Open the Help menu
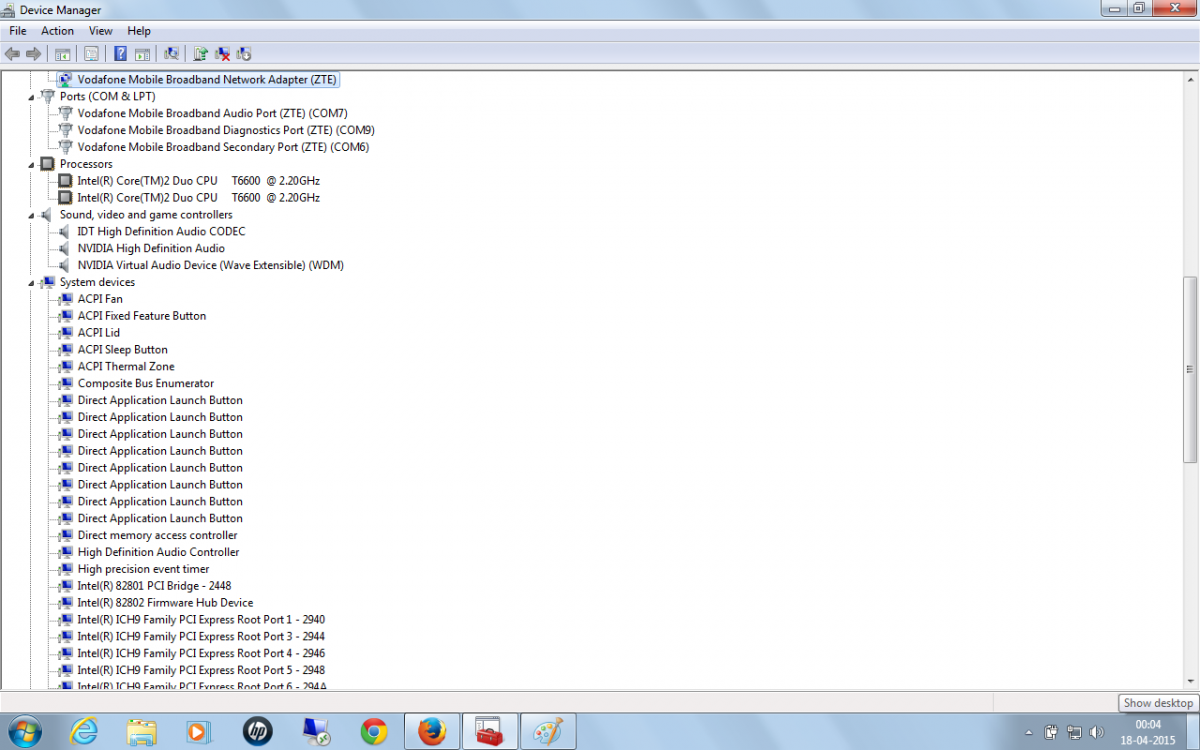Image resolution: width=1200 pixels, height=750 pixels. (139, 31)
